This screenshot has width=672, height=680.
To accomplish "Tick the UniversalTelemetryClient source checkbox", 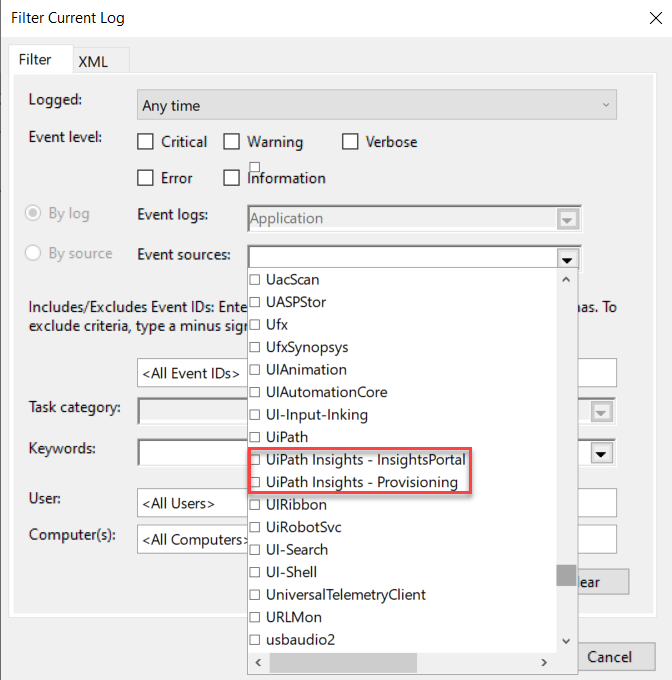I will click(255, 595).
